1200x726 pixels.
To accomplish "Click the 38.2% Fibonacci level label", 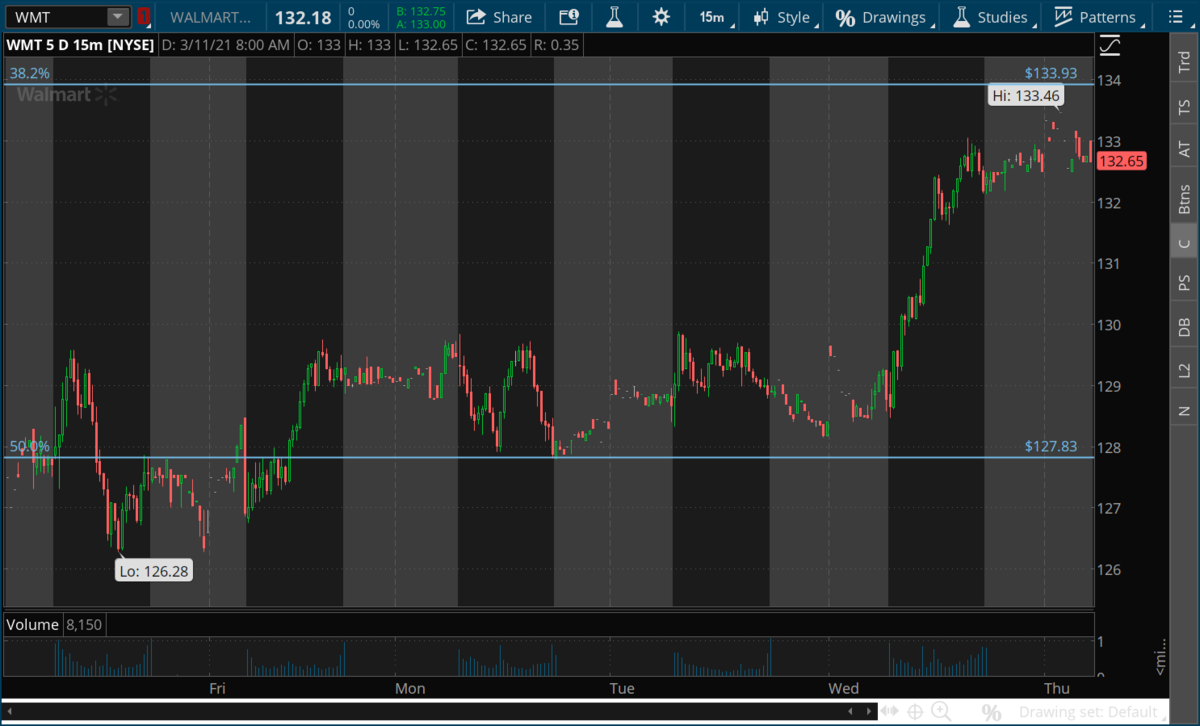I will tap(30, 73).
